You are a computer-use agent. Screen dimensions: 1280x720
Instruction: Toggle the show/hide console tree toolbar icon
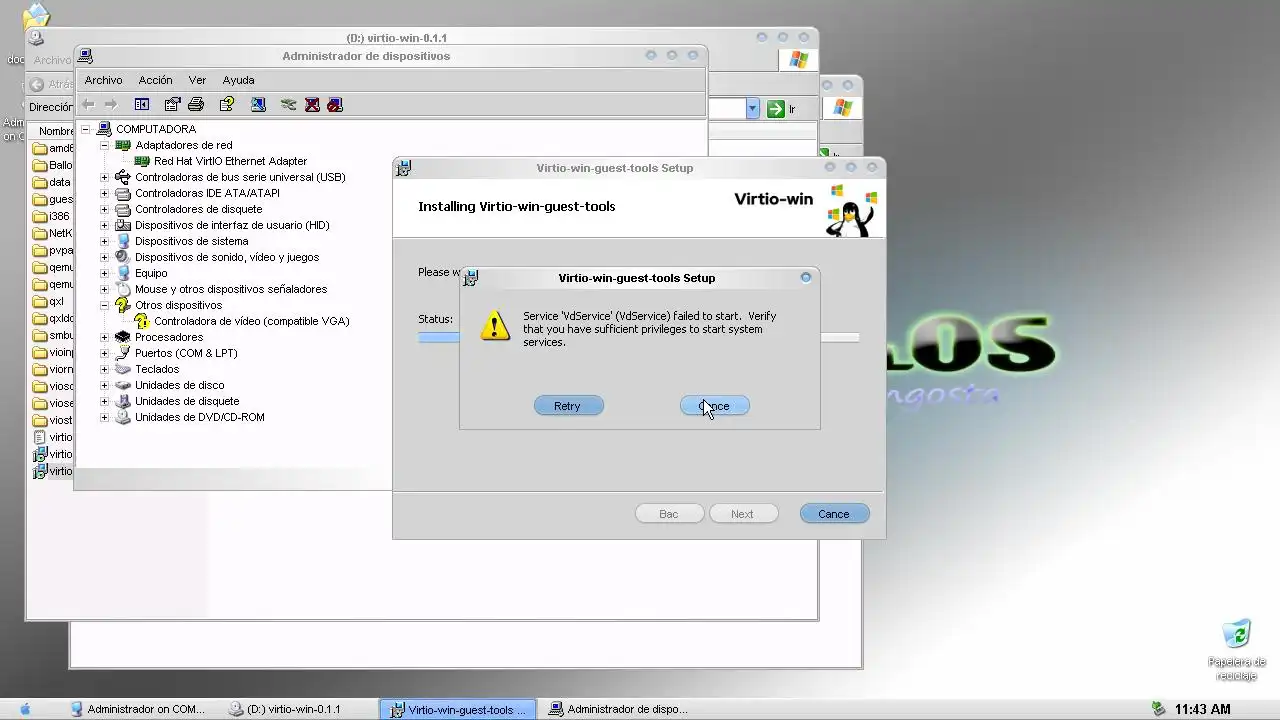click(142, 104)
